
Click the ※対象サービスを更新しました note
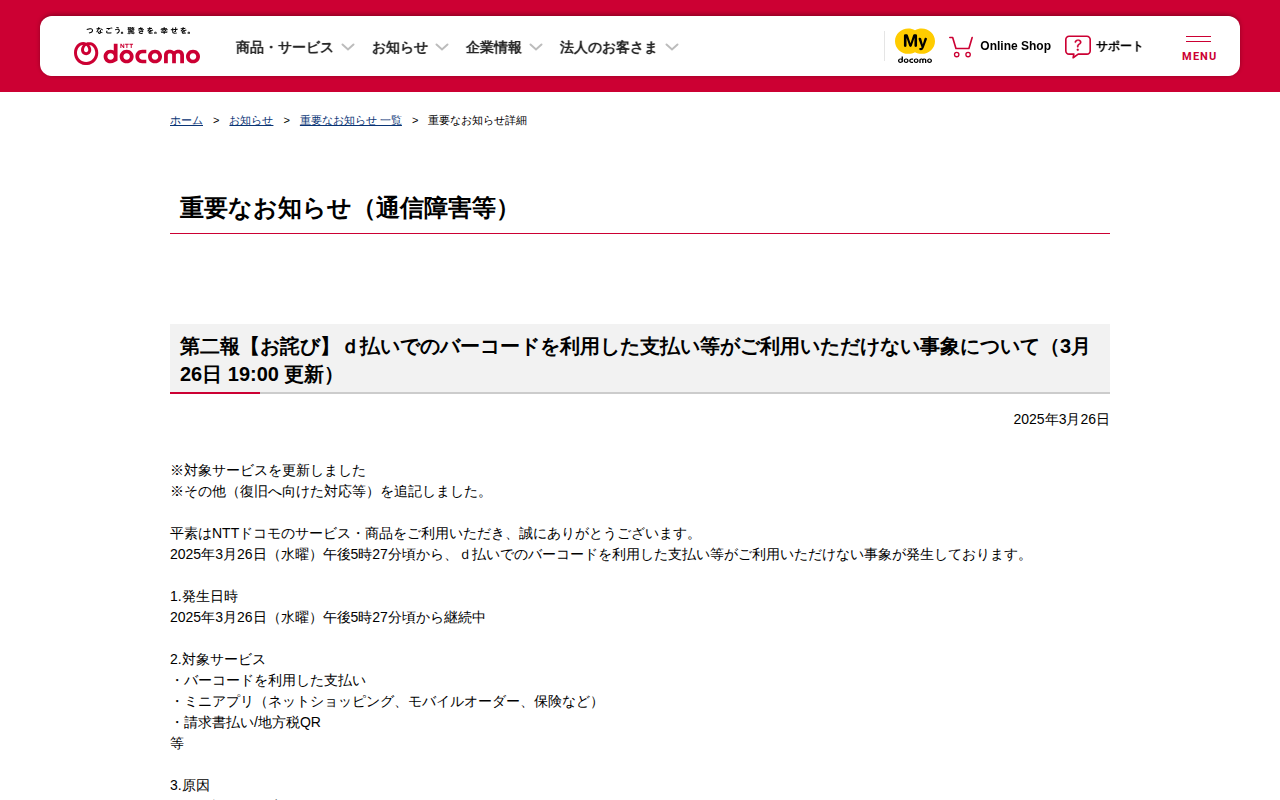click(x=268, y=470)
